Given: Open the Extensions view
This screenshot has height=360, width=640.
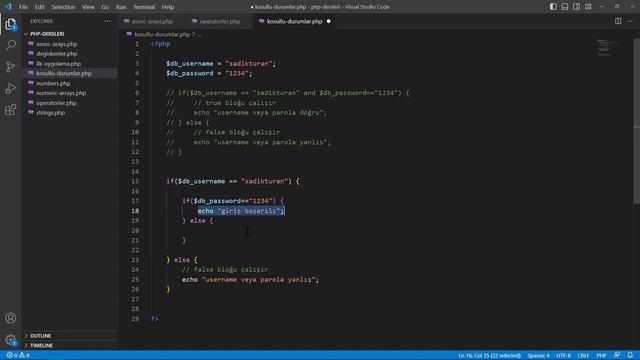Looking at the screenshot, I should (11, 110).
